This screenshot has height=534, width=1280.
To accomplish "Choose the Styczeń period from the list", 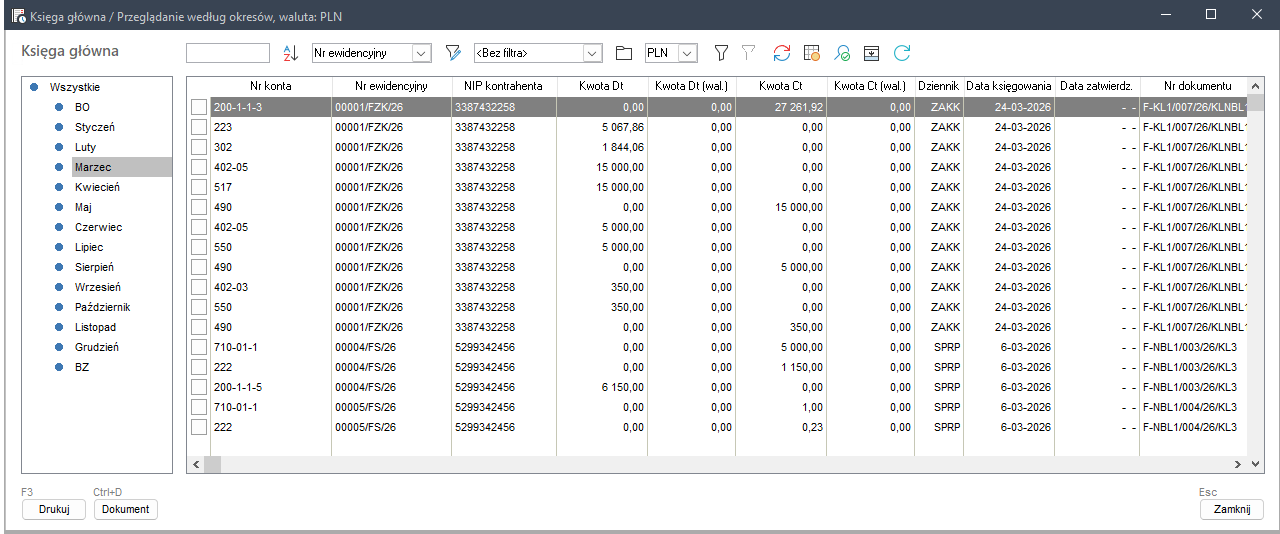I will [x=95, y=127].
